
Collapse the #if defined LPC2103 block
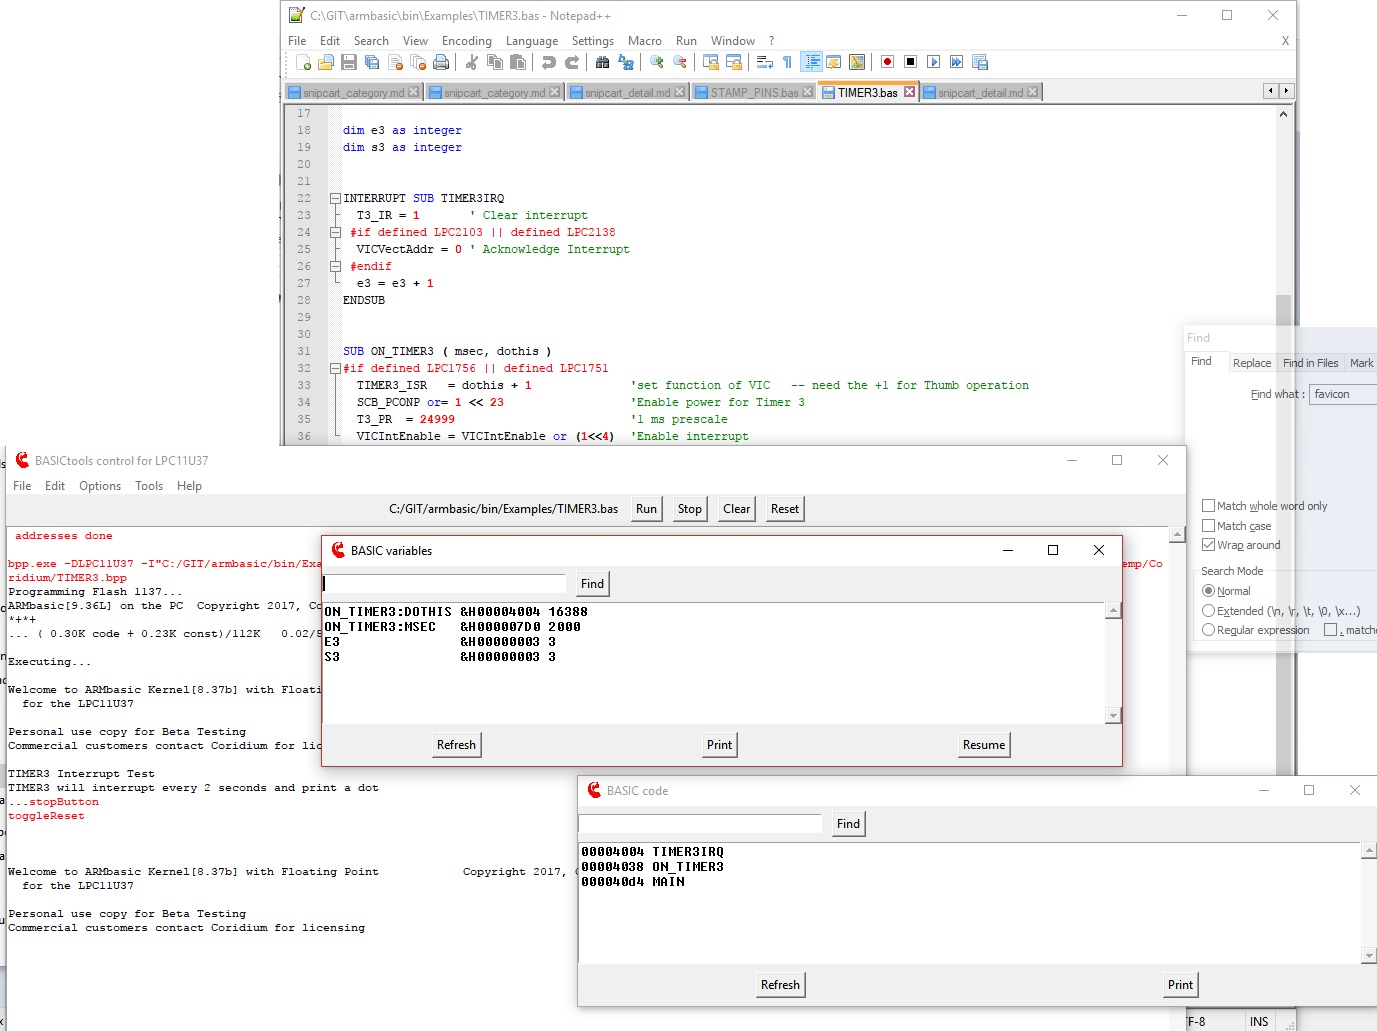click(x=335, y=231)
